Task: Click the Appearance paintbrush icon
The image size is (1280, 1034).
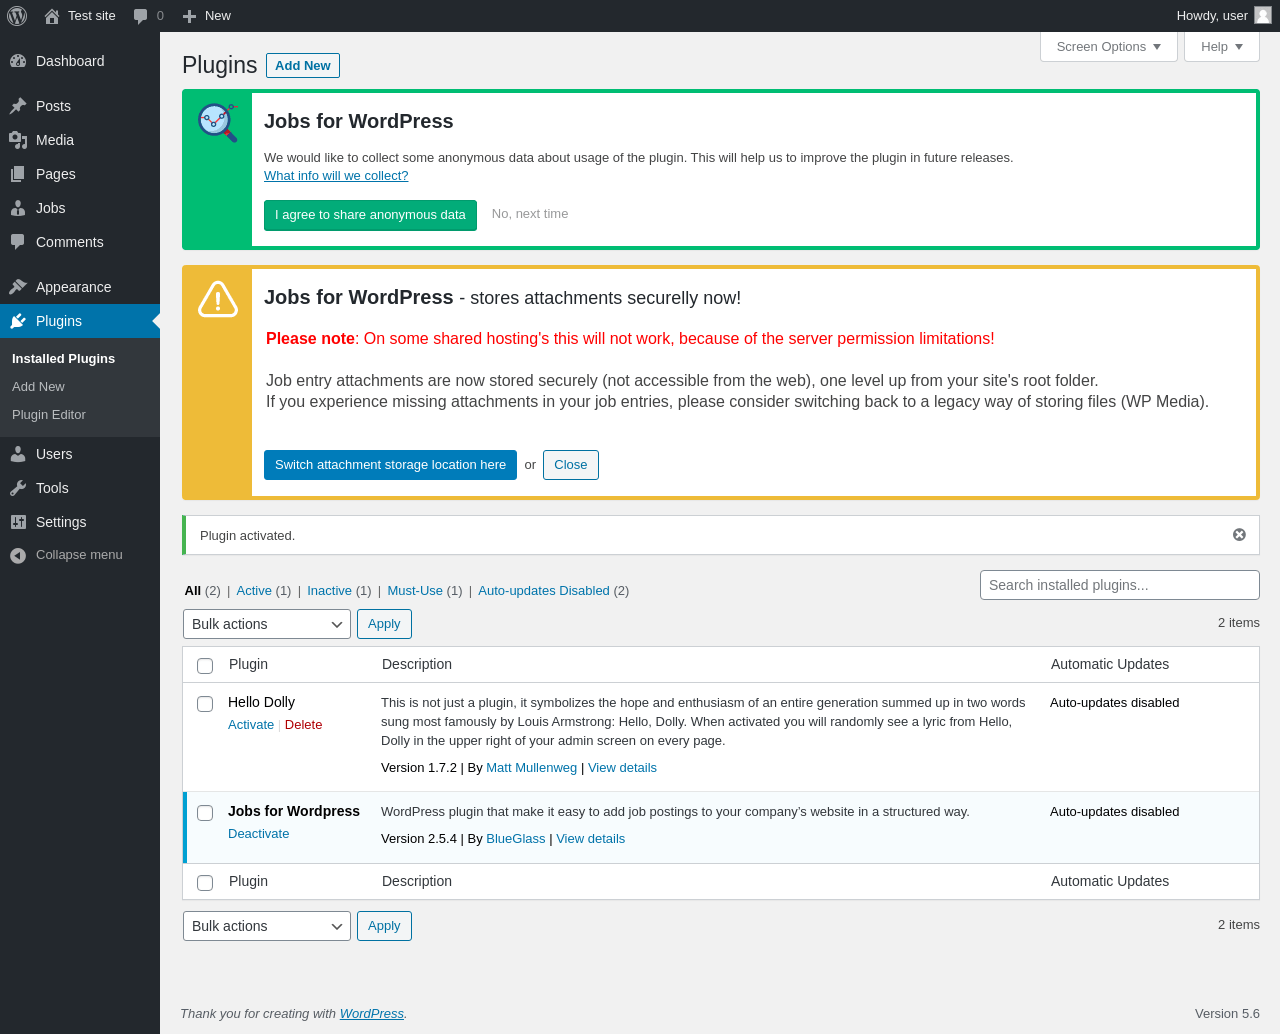Action: (x=18, y=287)
